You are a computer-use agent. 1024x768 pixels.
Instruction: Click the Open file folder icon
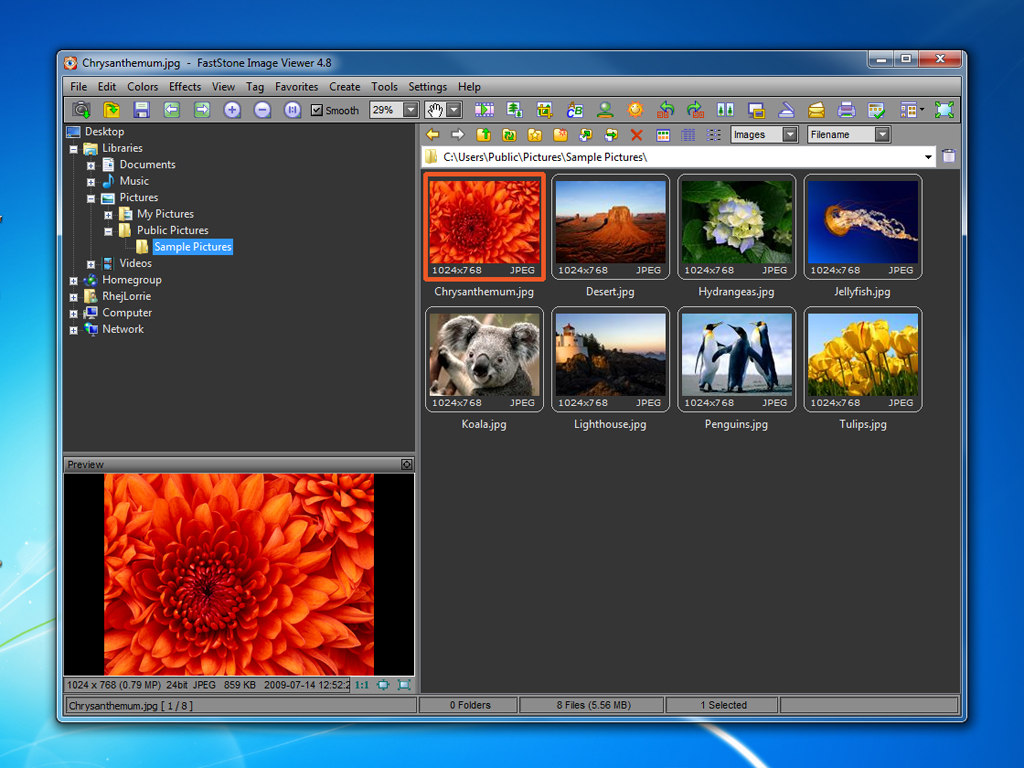pyautogui.click(x=112, y=110)
